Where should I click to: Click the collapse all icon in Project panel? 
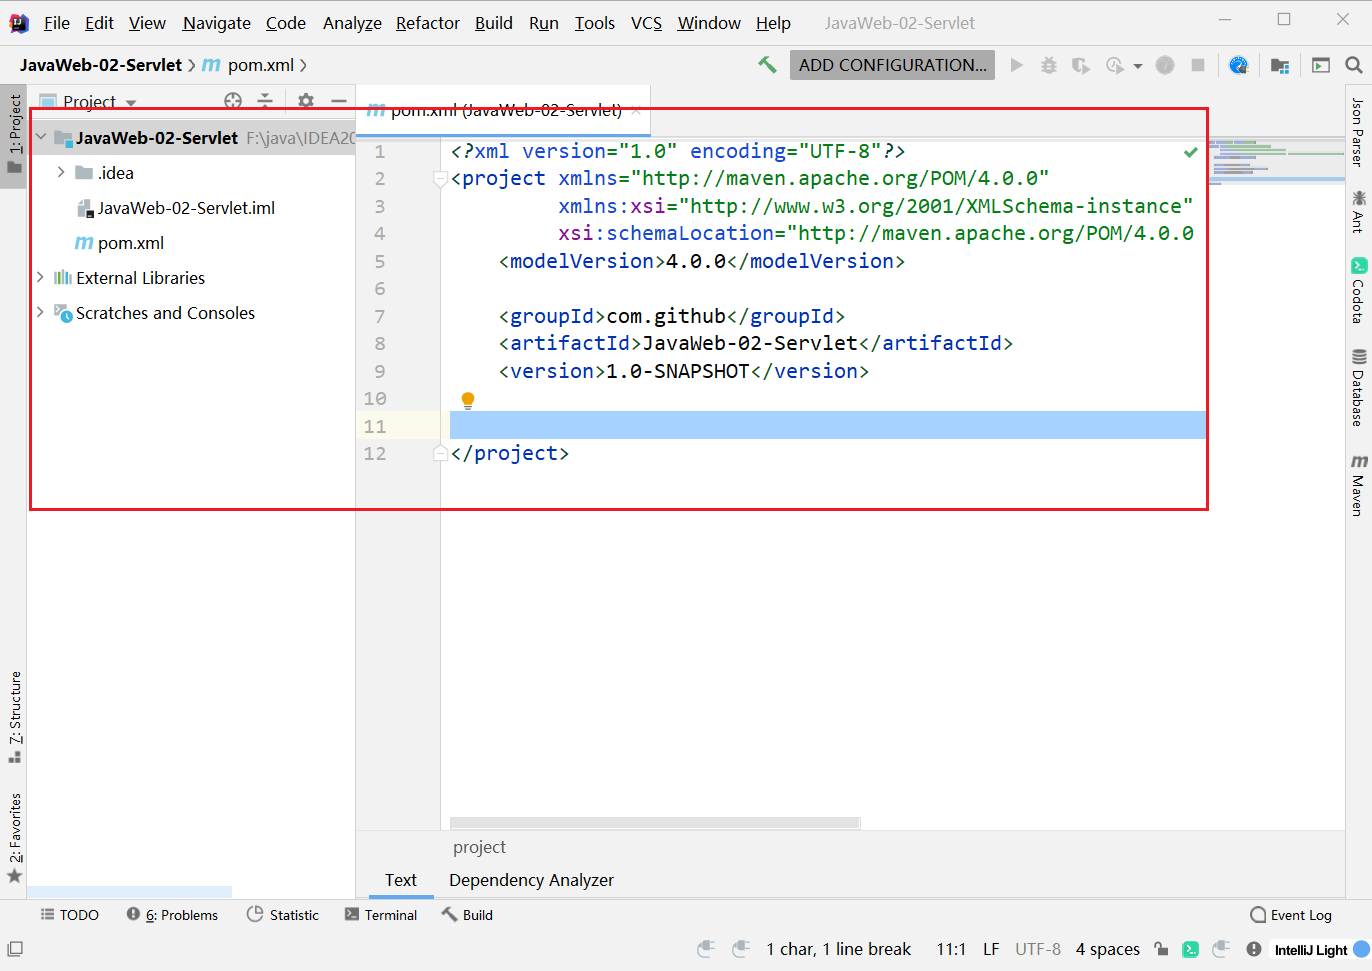(x=265, y=101)
